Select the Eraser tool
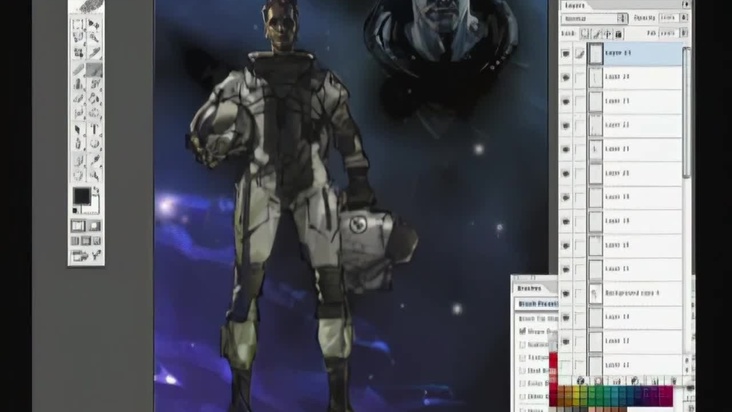Viewport: 732px width, 412px height. tap(78, 98)
